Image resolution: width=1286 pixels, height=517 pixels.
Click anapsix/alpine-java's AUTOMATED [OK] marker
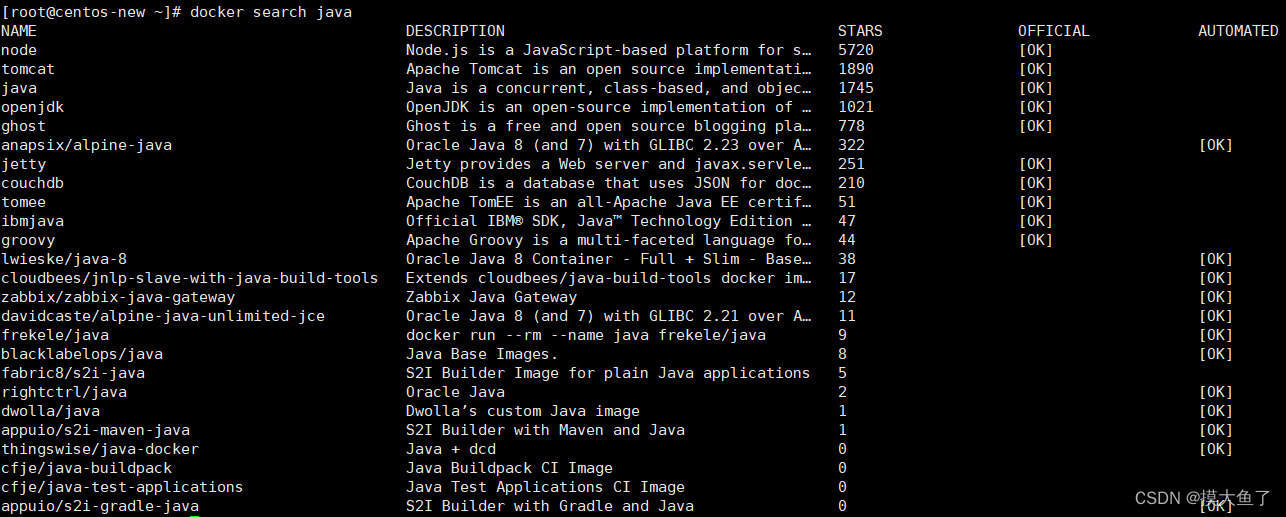point(1216,145)
